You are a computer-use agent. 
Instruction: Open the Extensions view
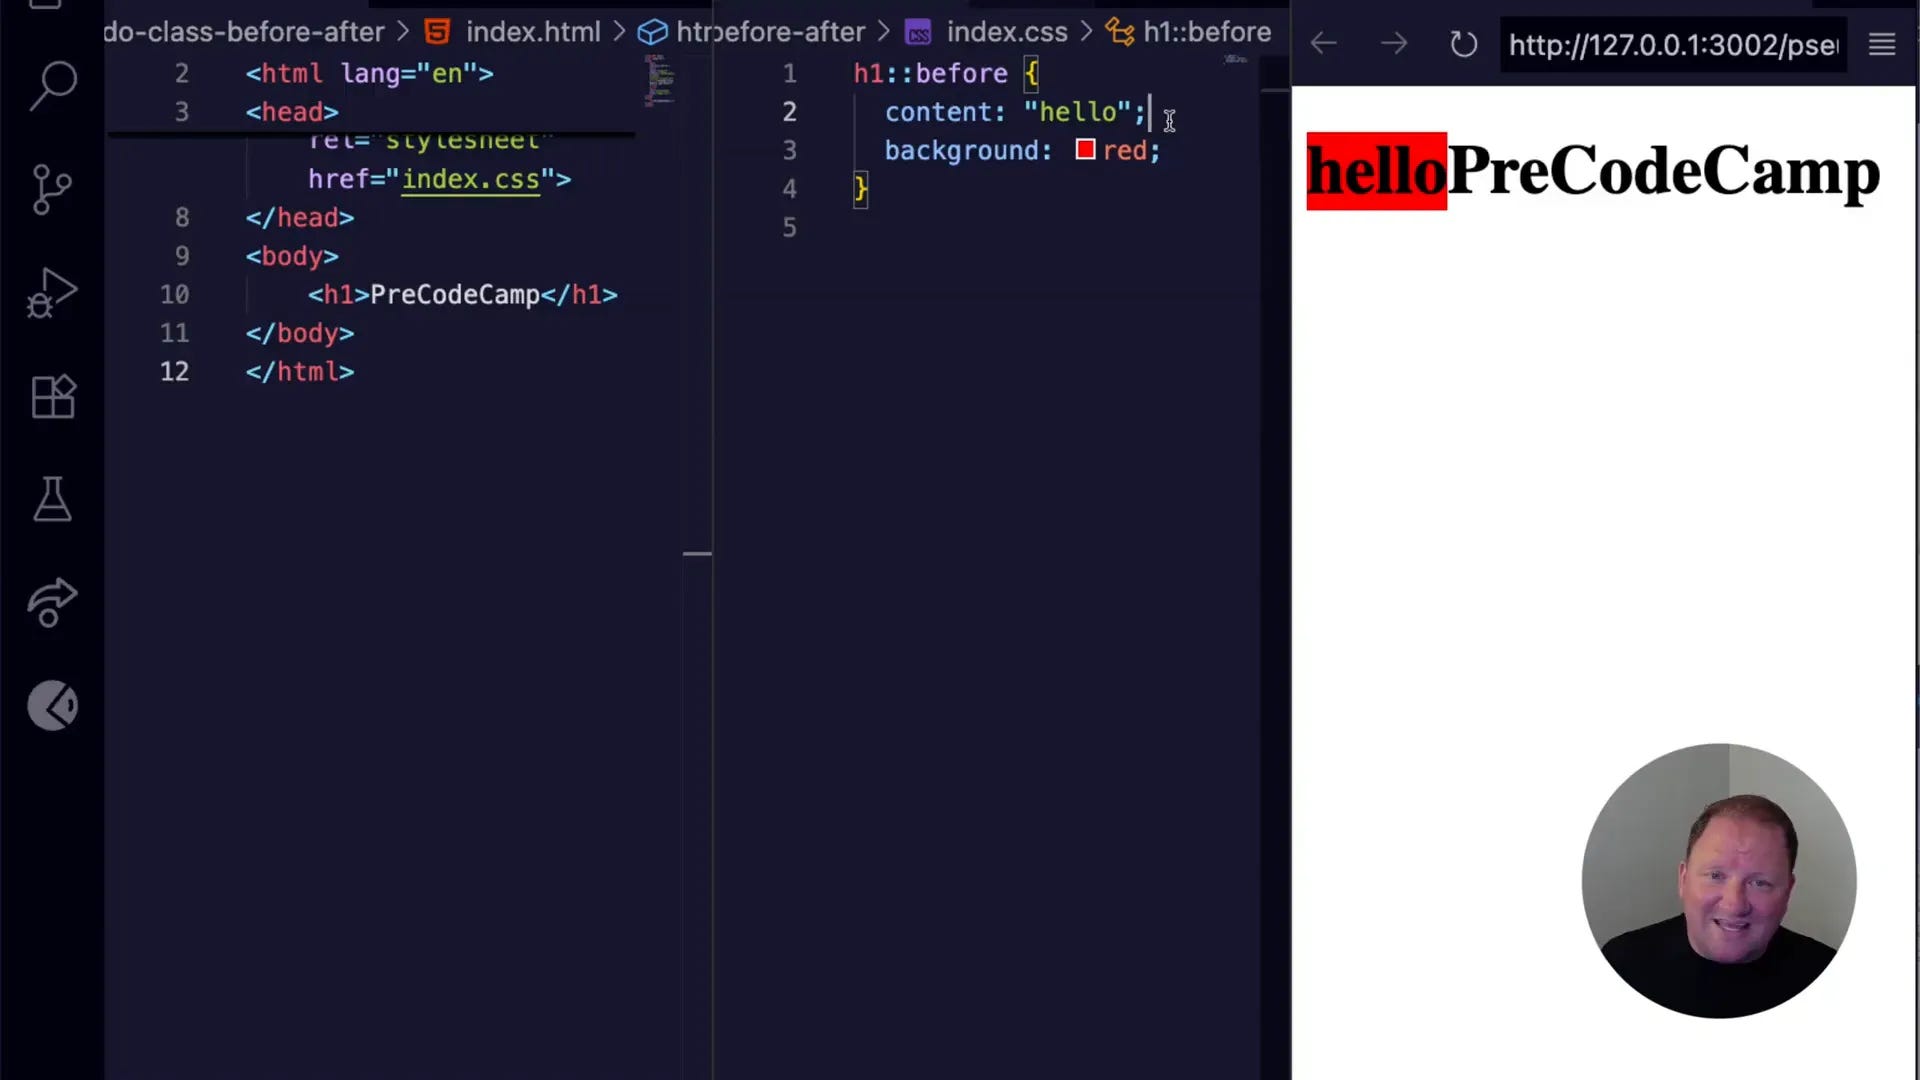[x=53, y=397]
